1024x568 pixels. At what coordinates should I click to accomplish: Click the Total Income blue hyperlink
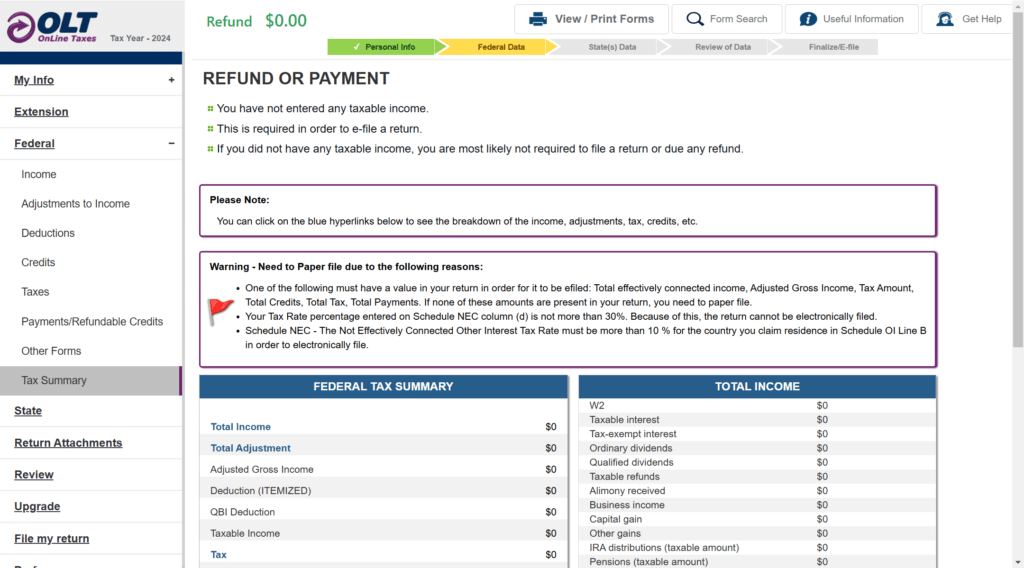tap(240, 427)
